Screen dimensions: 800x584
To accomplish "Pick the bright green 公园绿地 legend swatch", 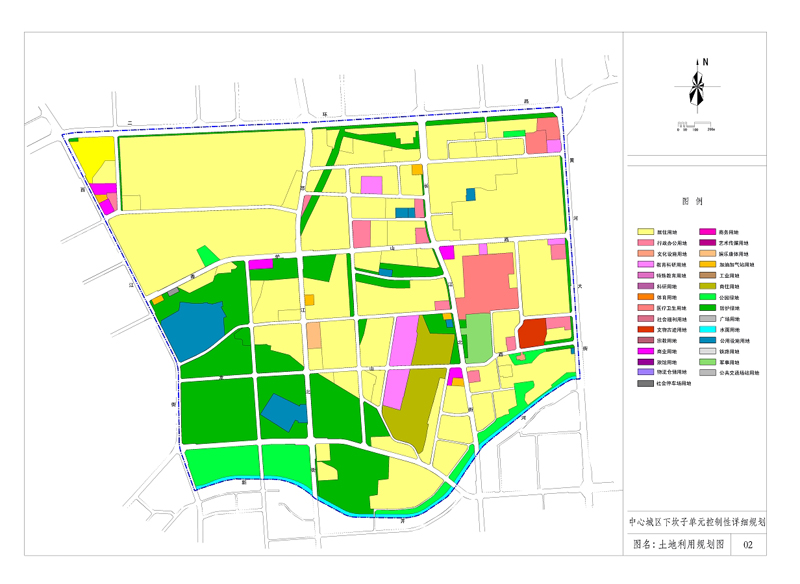I will coord(709,297).
